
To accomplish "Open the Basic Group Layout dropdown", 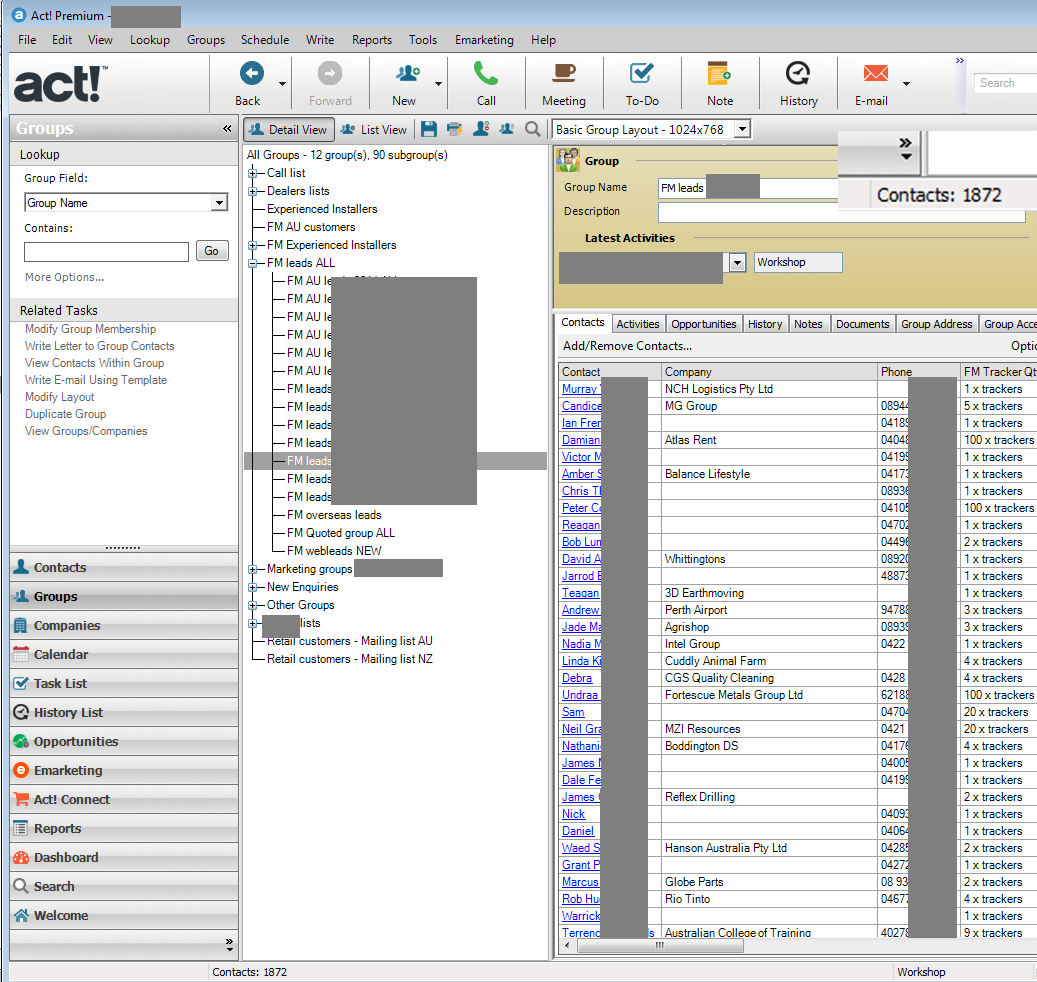I will (741, 129).
